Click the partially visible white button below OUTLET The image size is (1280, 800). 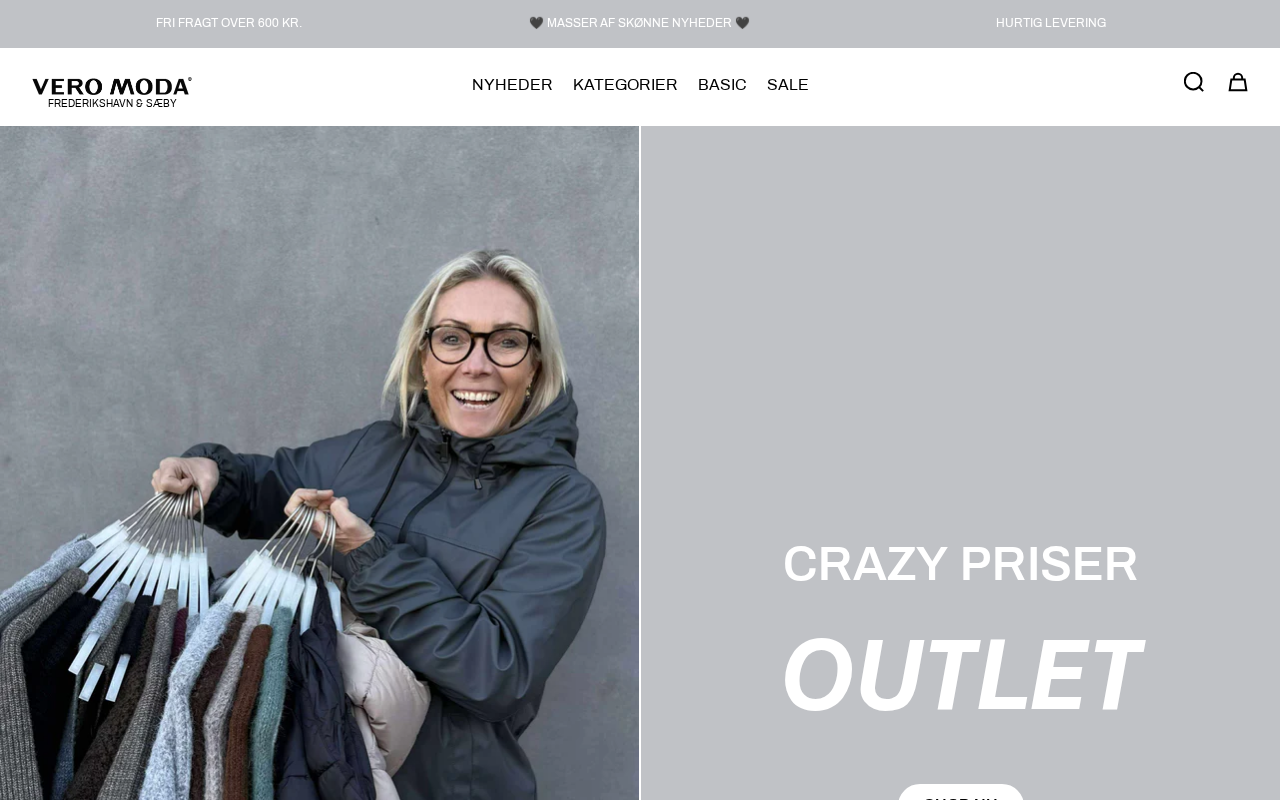click(x=961, y=792)
